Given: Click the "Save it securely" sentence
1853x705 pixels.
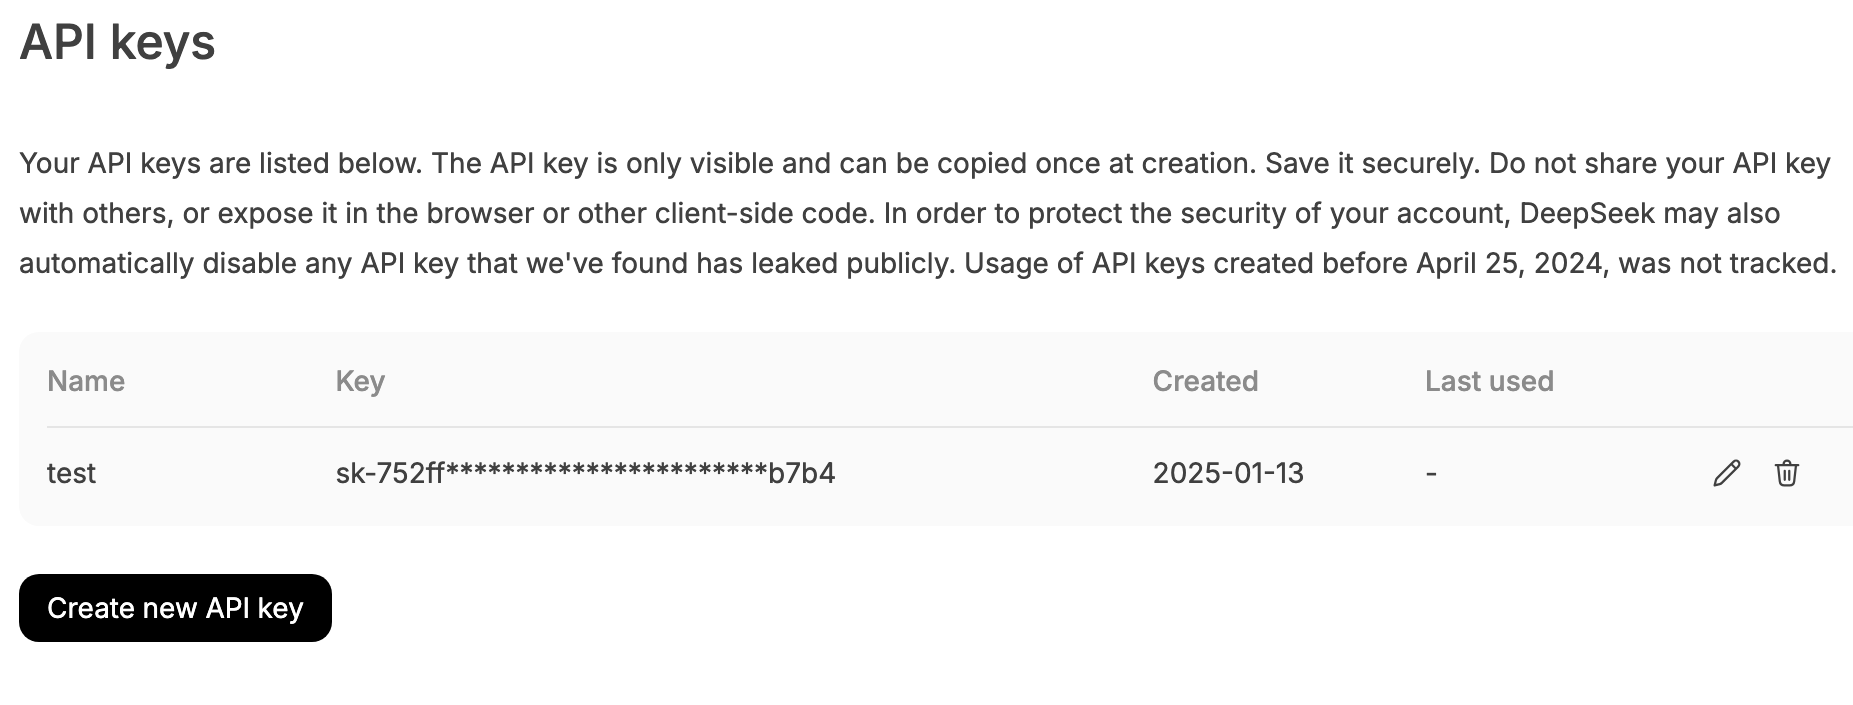Looking at the screenshot, I should [1370, 163].
